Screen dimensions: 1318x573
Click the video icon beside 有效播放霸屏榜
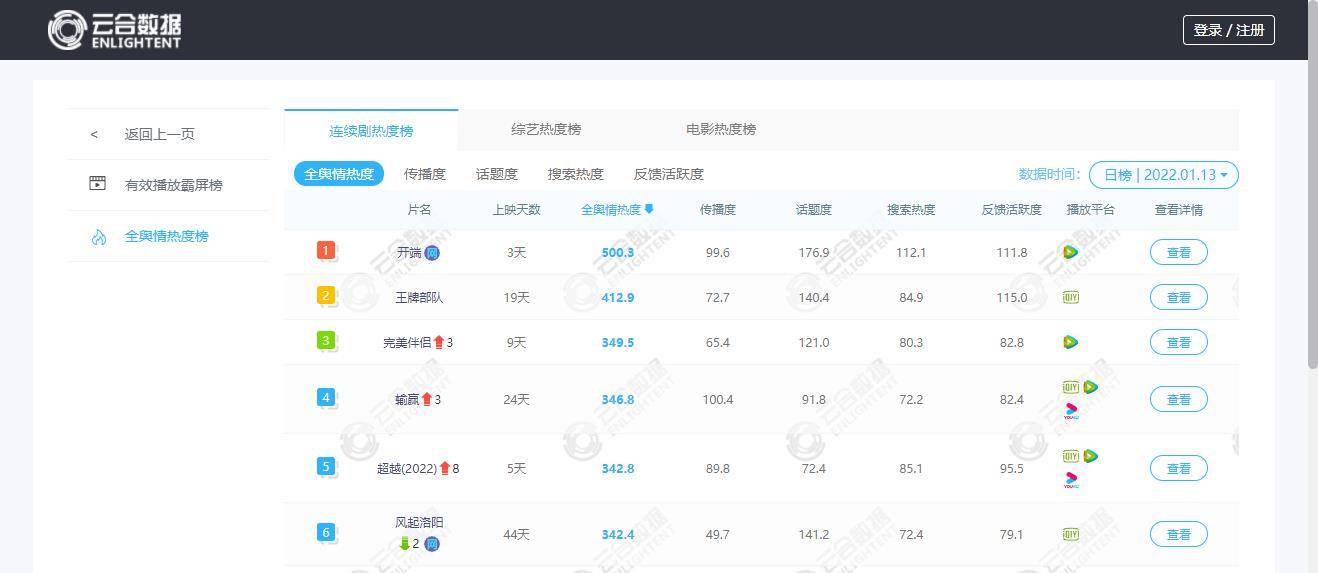tap(97, 184)
